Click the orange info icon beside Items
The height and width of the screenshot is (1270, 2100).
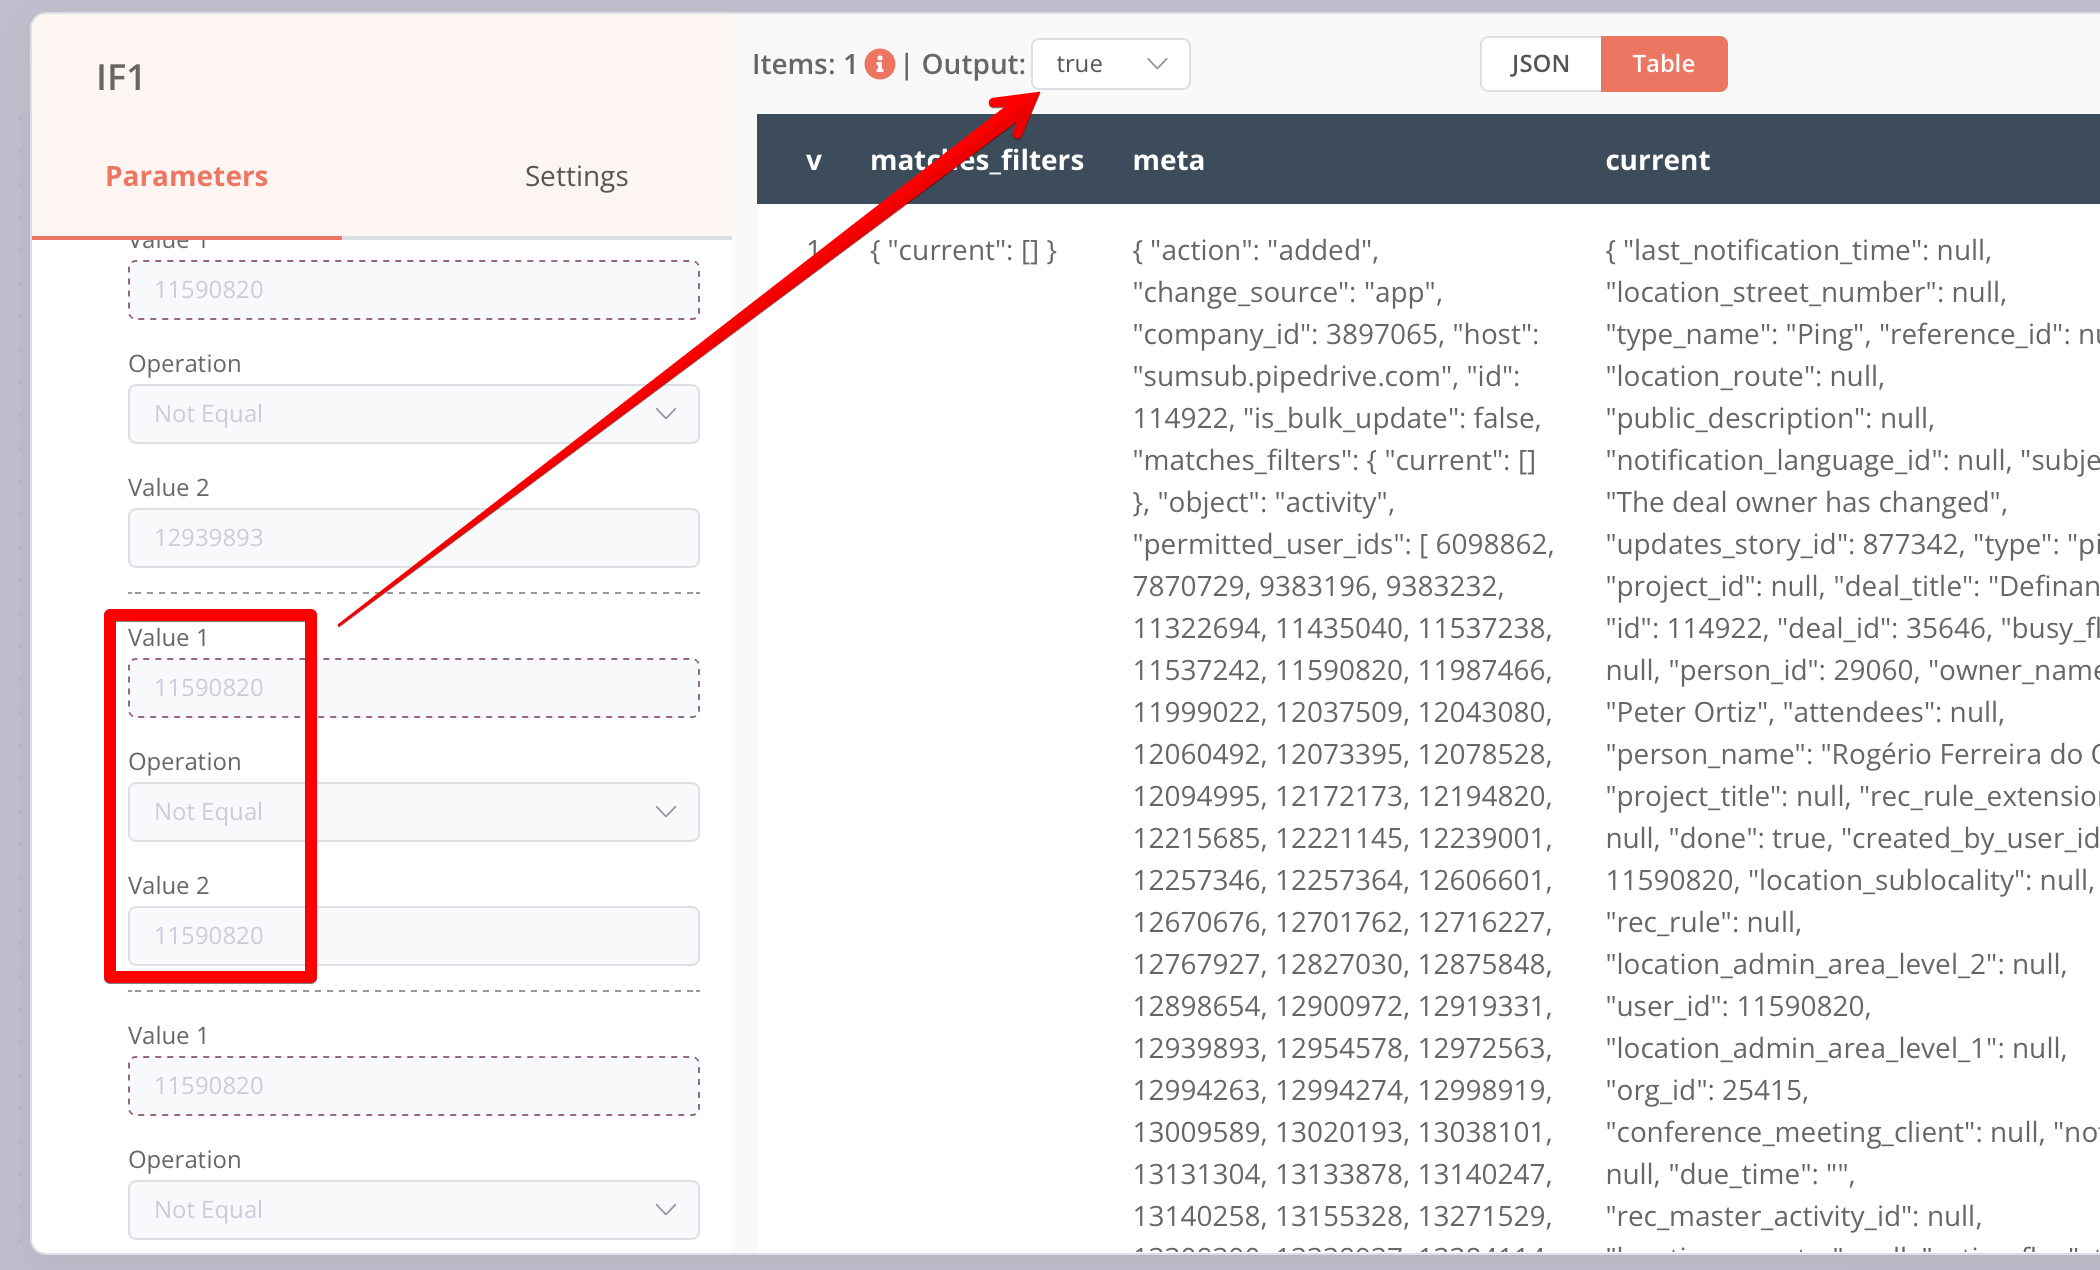click(879, 64)
